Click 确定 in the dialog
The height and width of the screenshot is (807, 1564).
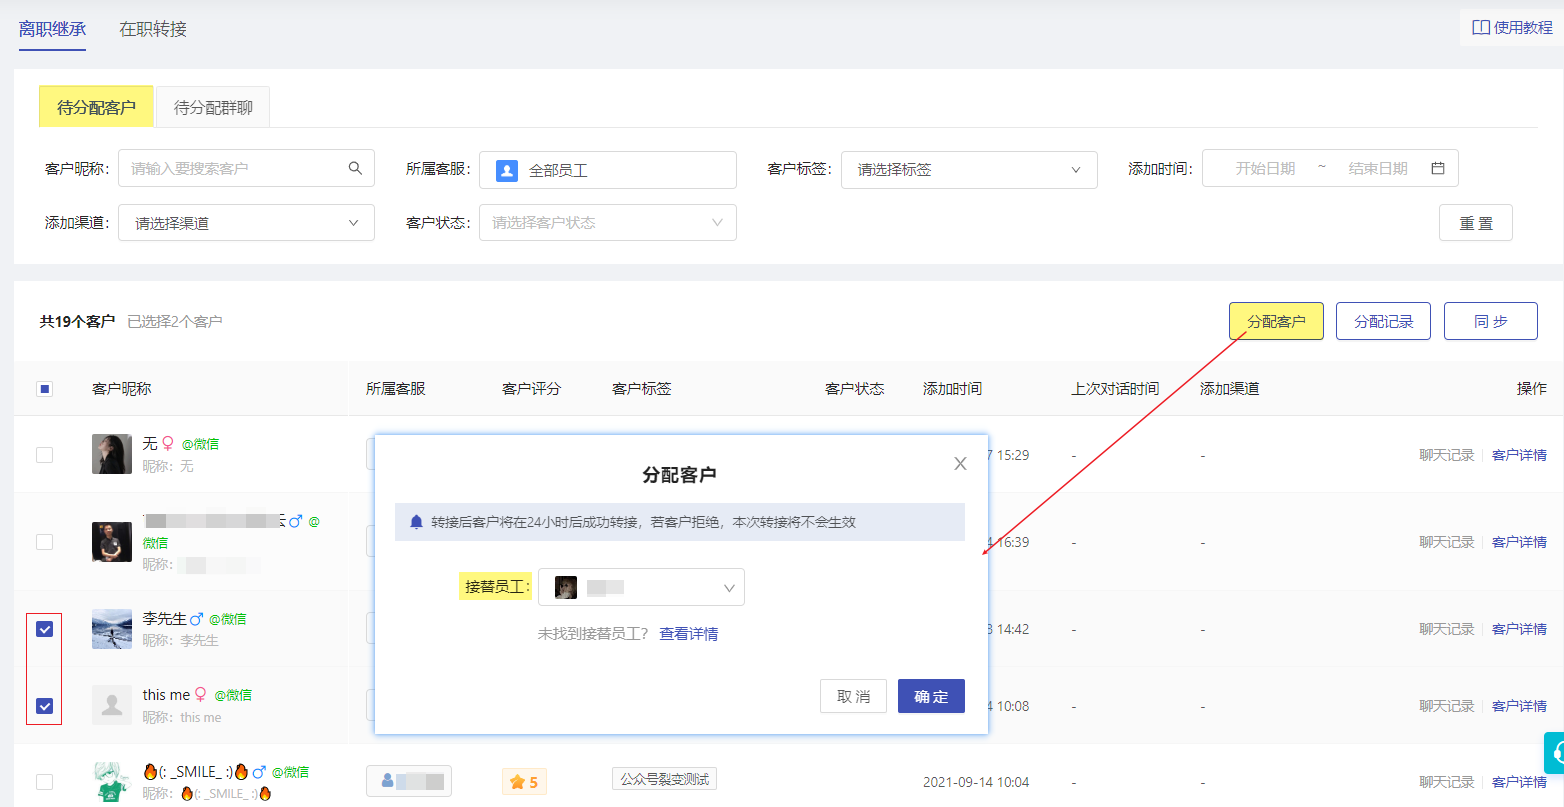coord(931,696)
